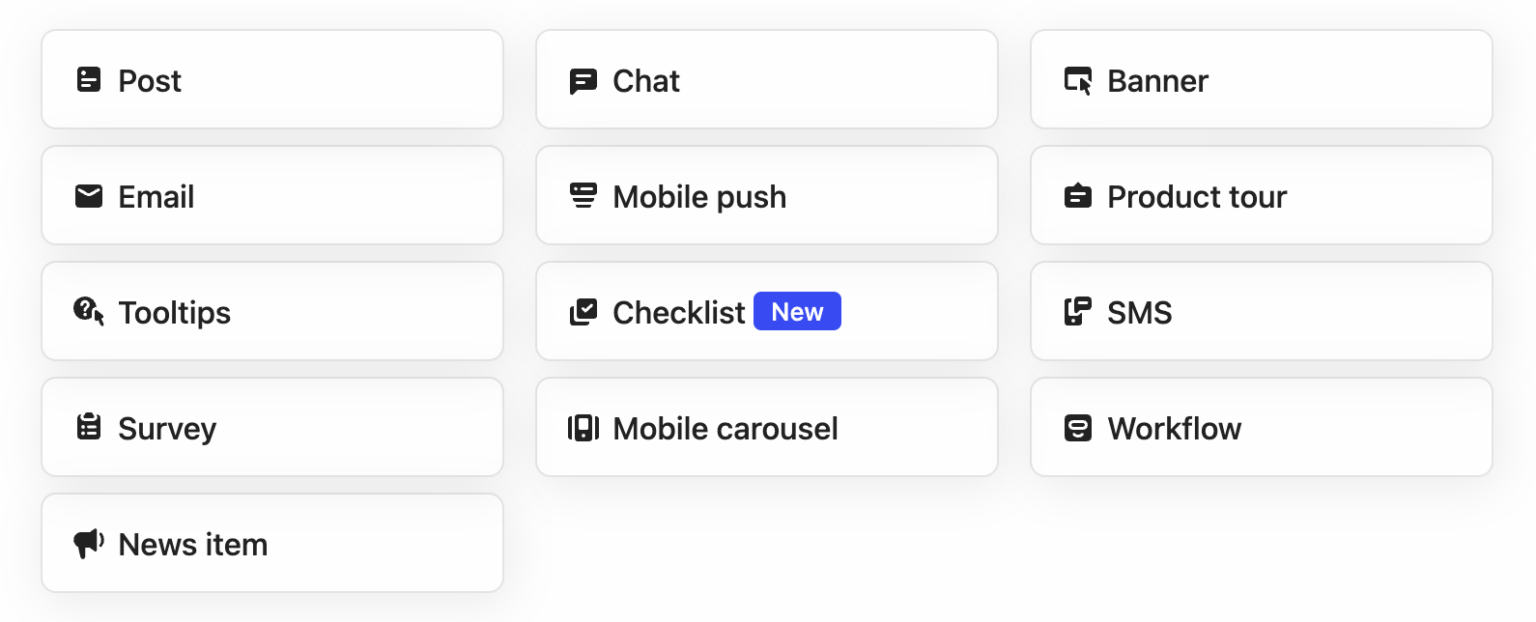Screen dimensions: 1536x622
Task: Select the Mobile carousel option
Action: coord(766,427)
